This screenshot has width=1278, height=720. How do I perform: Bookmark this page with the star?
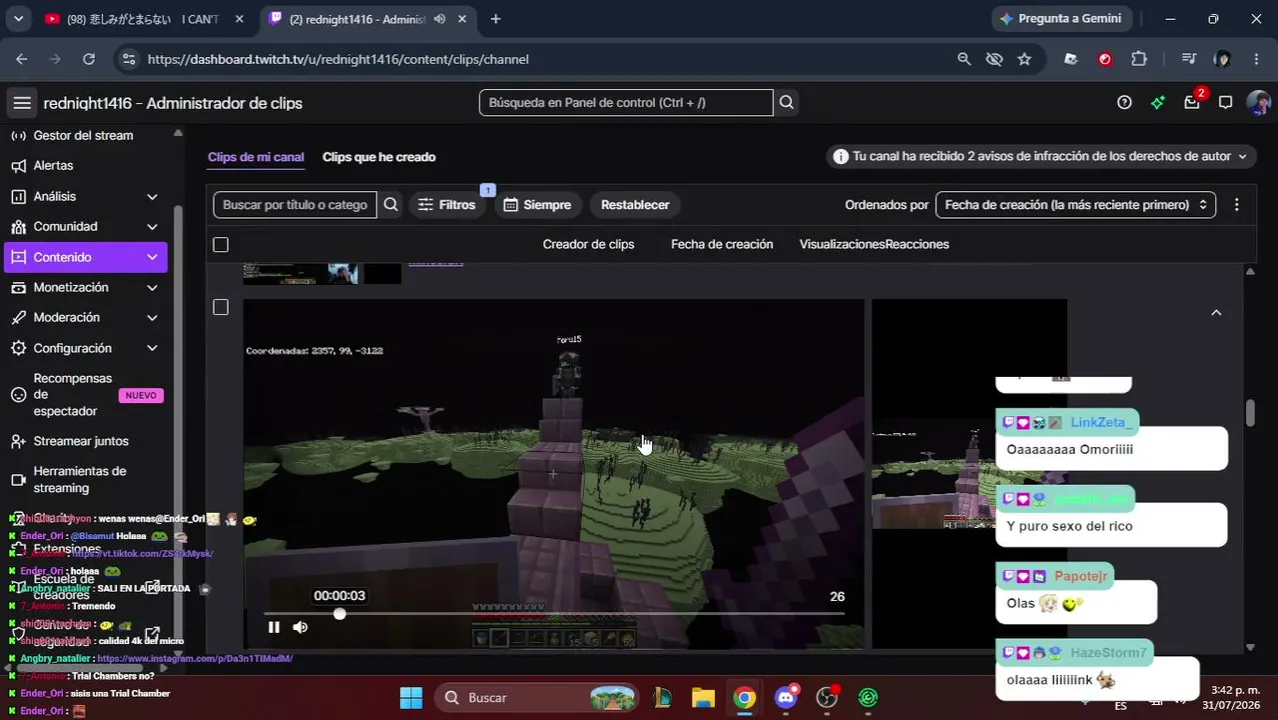point(1024,59)
